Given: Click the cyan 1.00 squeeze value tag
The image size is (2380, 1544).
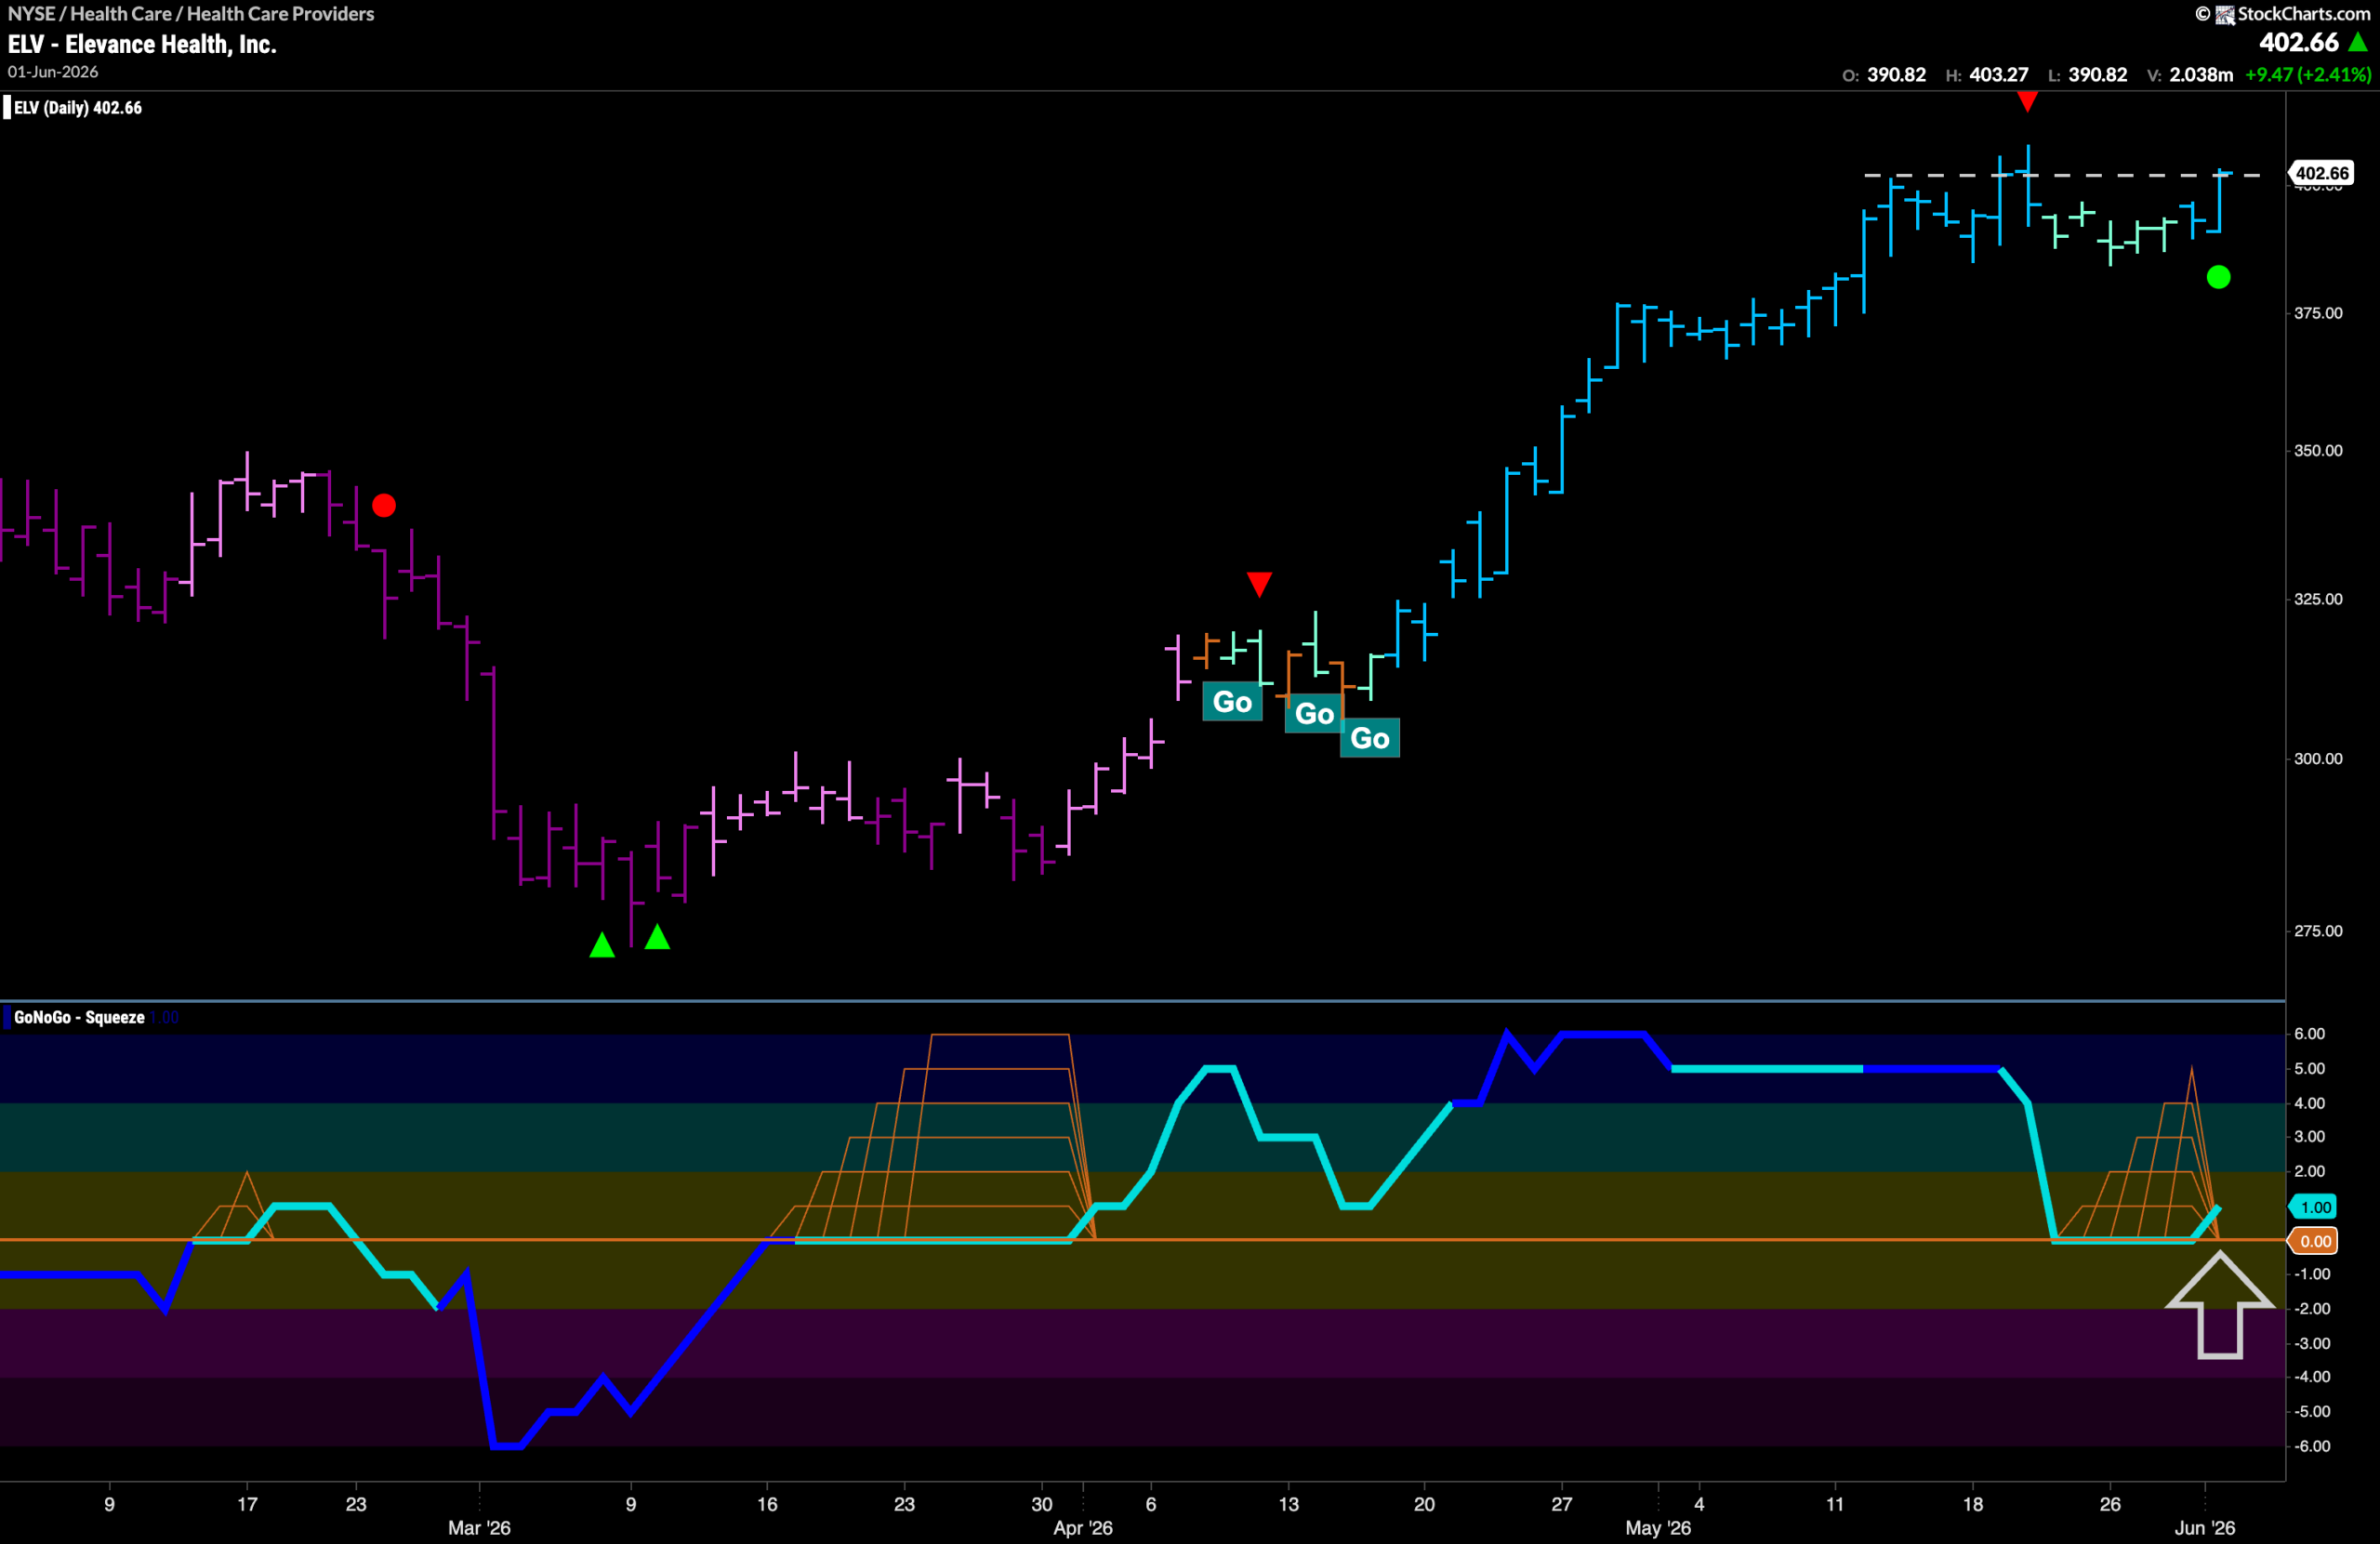Looking at the screenshot, I should [x=2315, y=1207].
